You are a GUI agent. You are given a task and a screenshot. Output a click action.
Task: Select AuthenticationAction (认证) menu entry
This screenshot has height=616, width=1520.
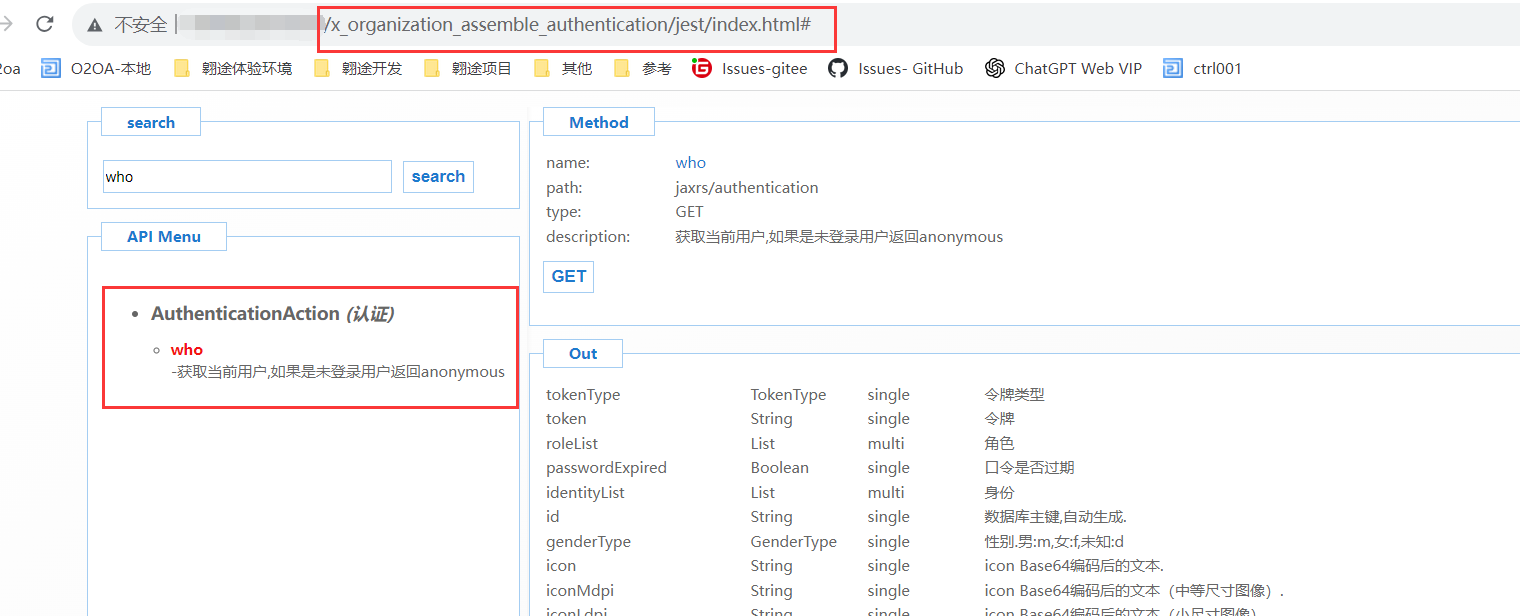pyautogui.click(x=273, y=313)
